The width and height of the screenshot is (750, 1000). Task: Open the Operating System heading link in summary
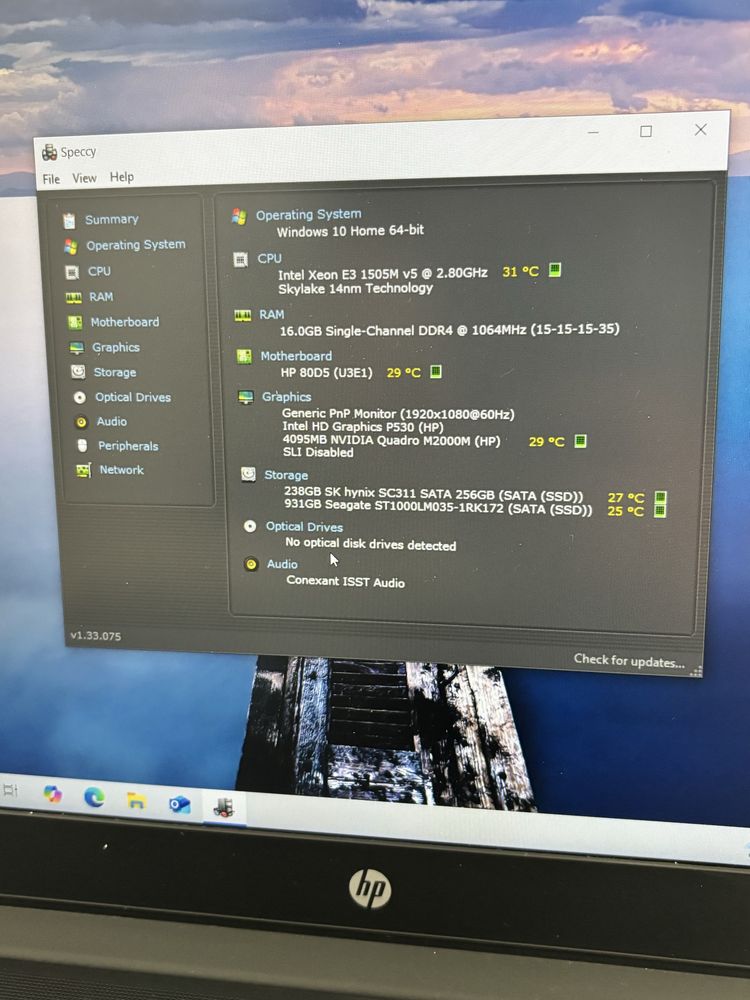[309, 215]
